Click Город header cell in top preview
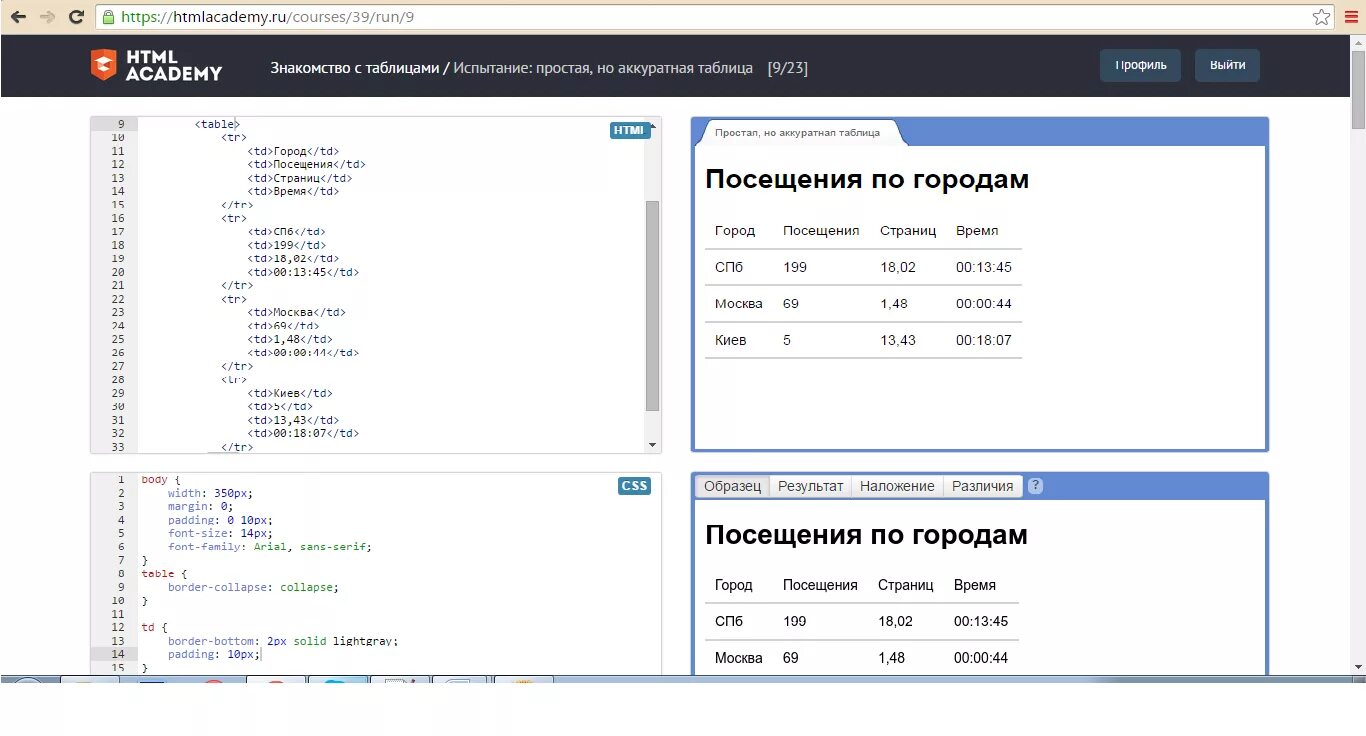Screen dimensions: 1366x736 click(735, 231)
